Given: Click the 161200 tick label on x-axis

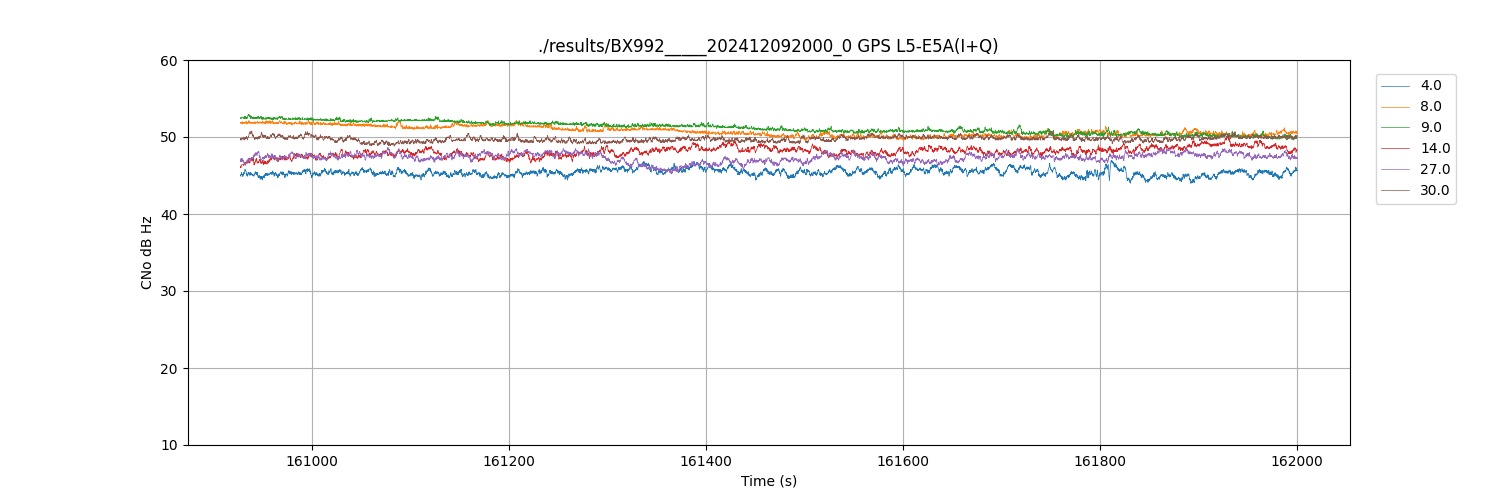Looking at the screenshot, I should click(x=509, y=460).
